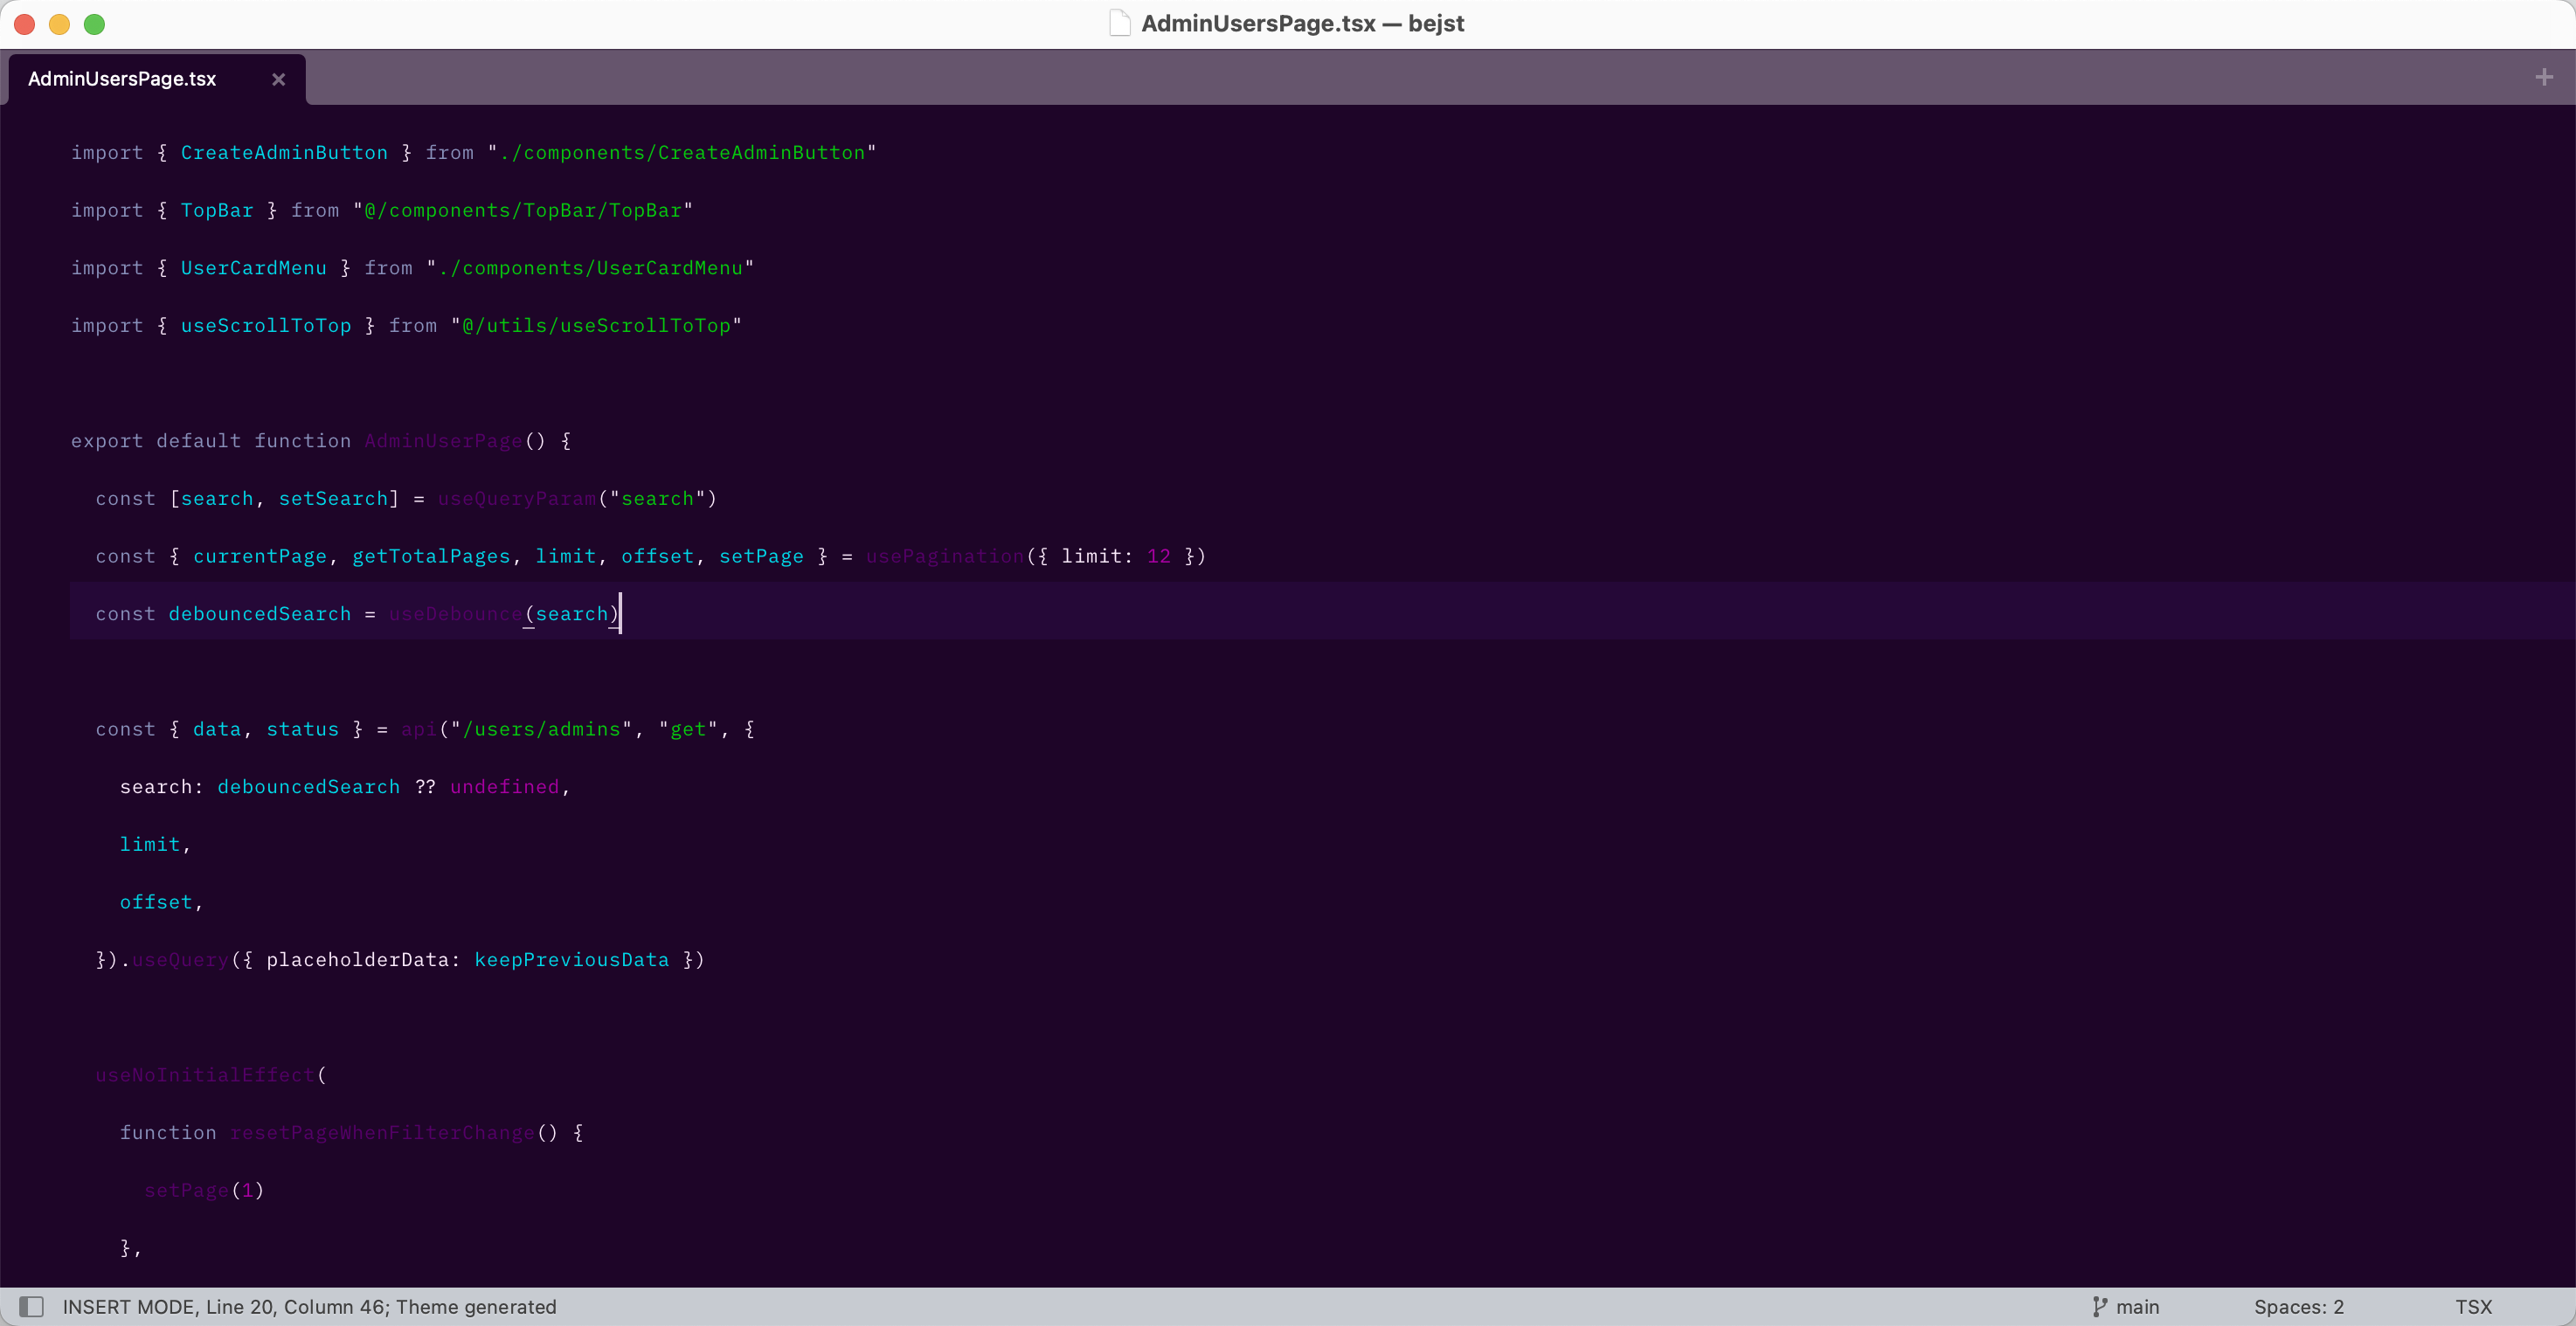Click the AdminUserPage function name
2576x1326 pixels.
pos(443,441)
